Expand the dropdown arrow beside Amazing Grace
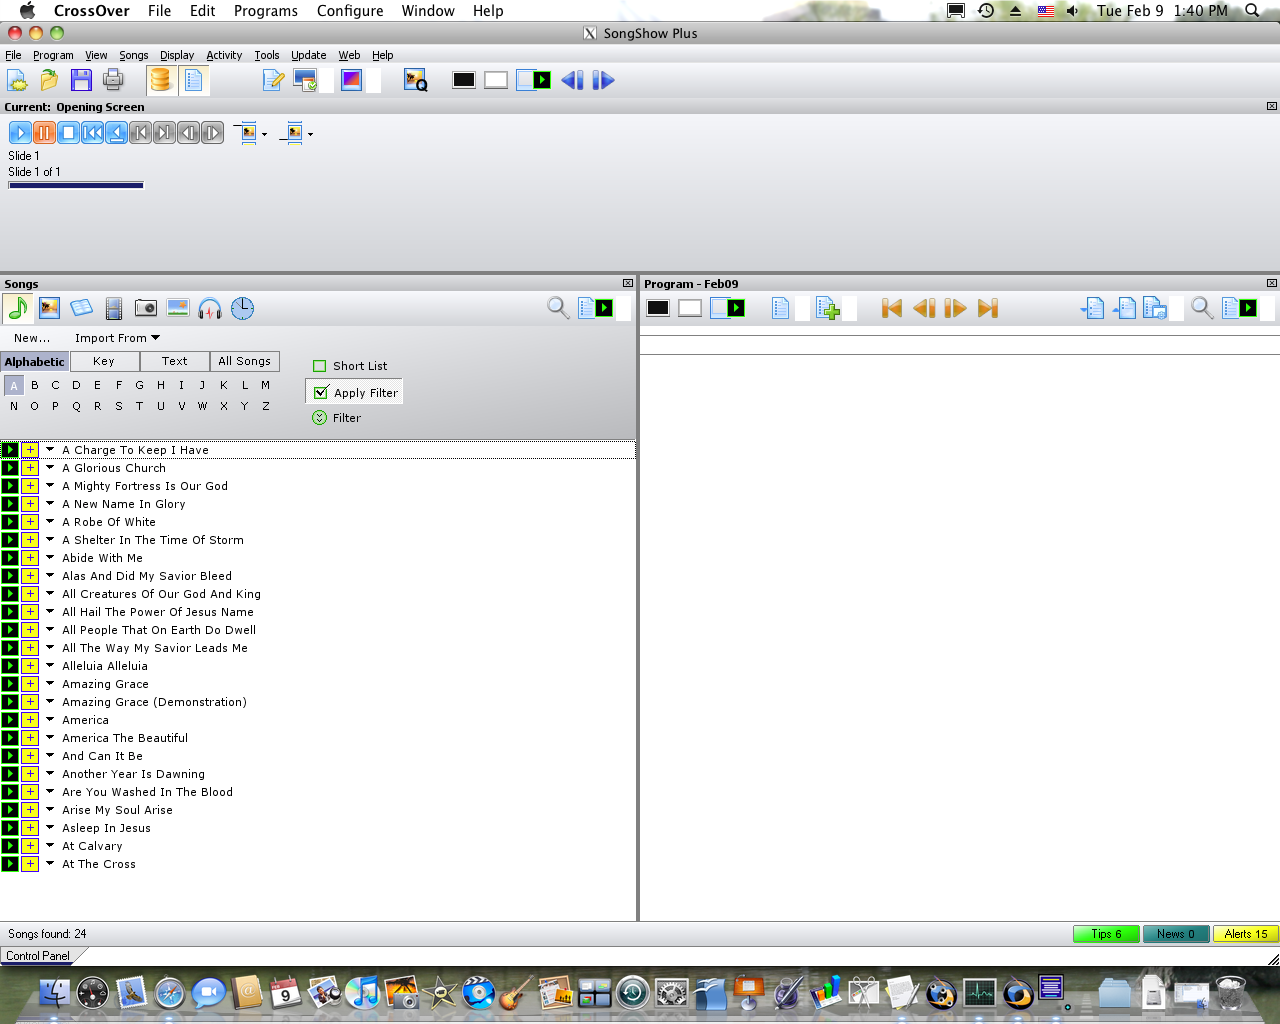Screen dimensions: 1280x1024 51,683
